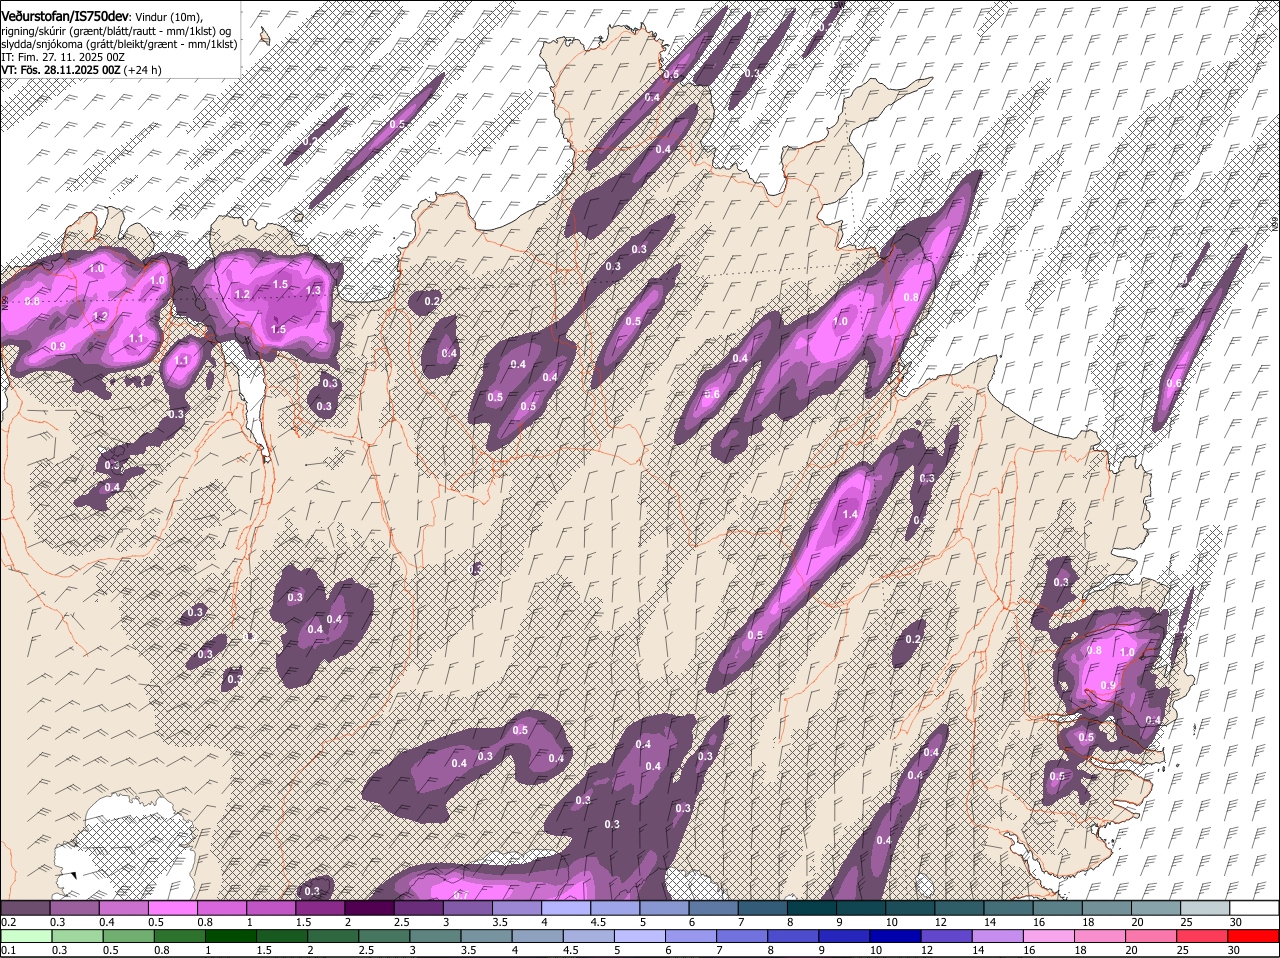Pick the grey swatch between 20 and 25 in purple/teal row
1280x958 pixels.
[x=1155, y=908]
